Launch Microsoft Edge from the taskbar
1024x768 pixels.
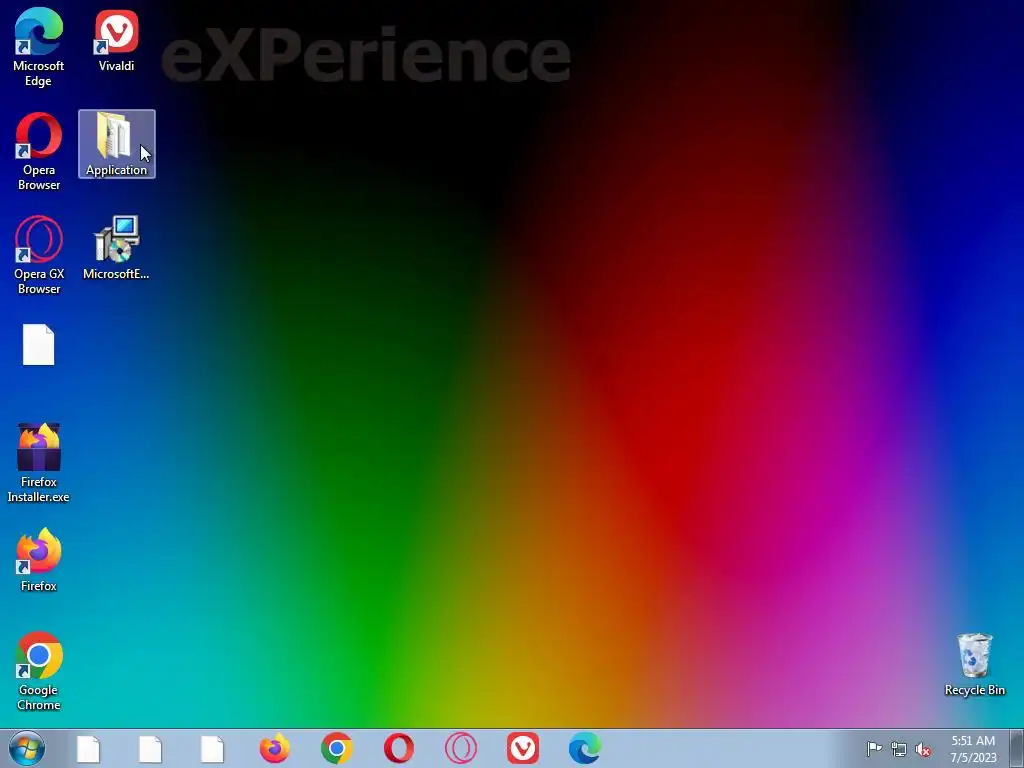(584, 748)
